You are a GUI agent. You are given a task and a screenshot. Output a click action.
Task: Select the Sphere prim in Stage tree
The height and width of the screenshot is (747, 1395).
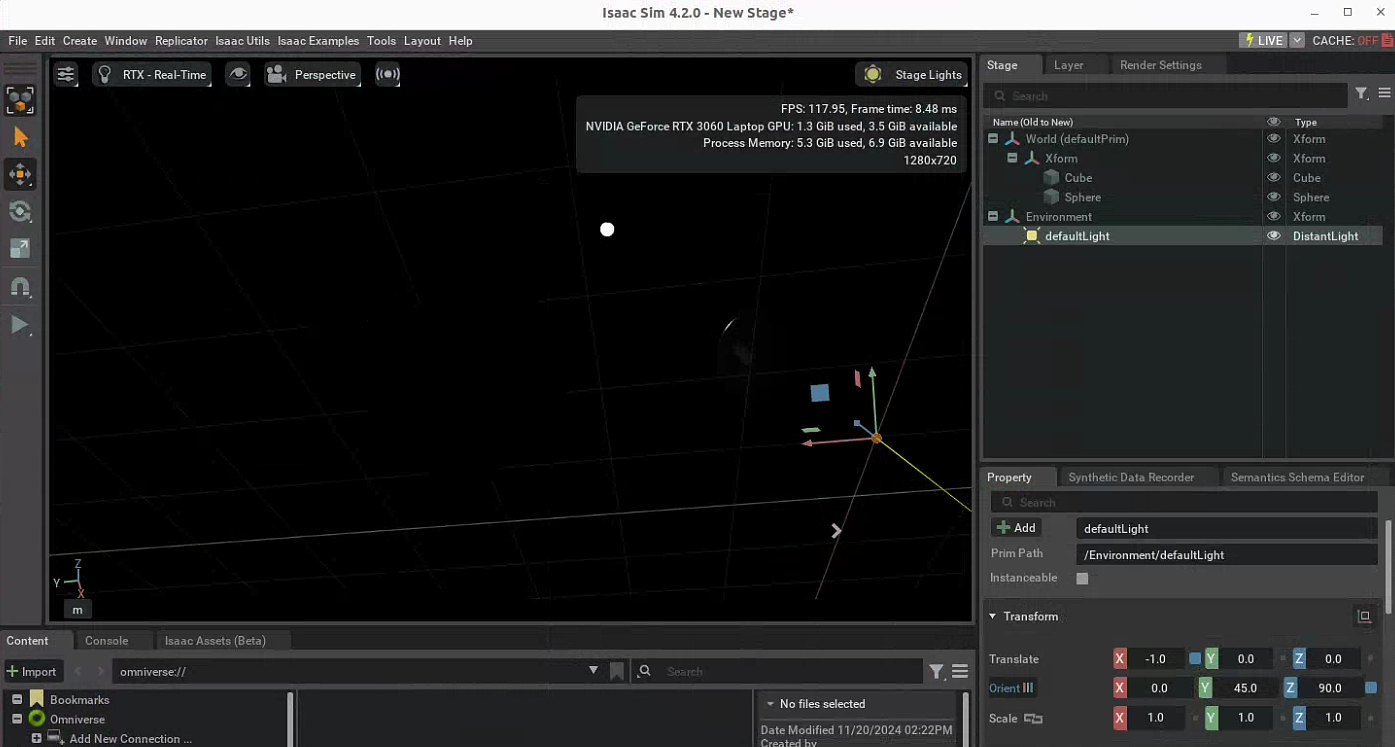[1082, 197]
